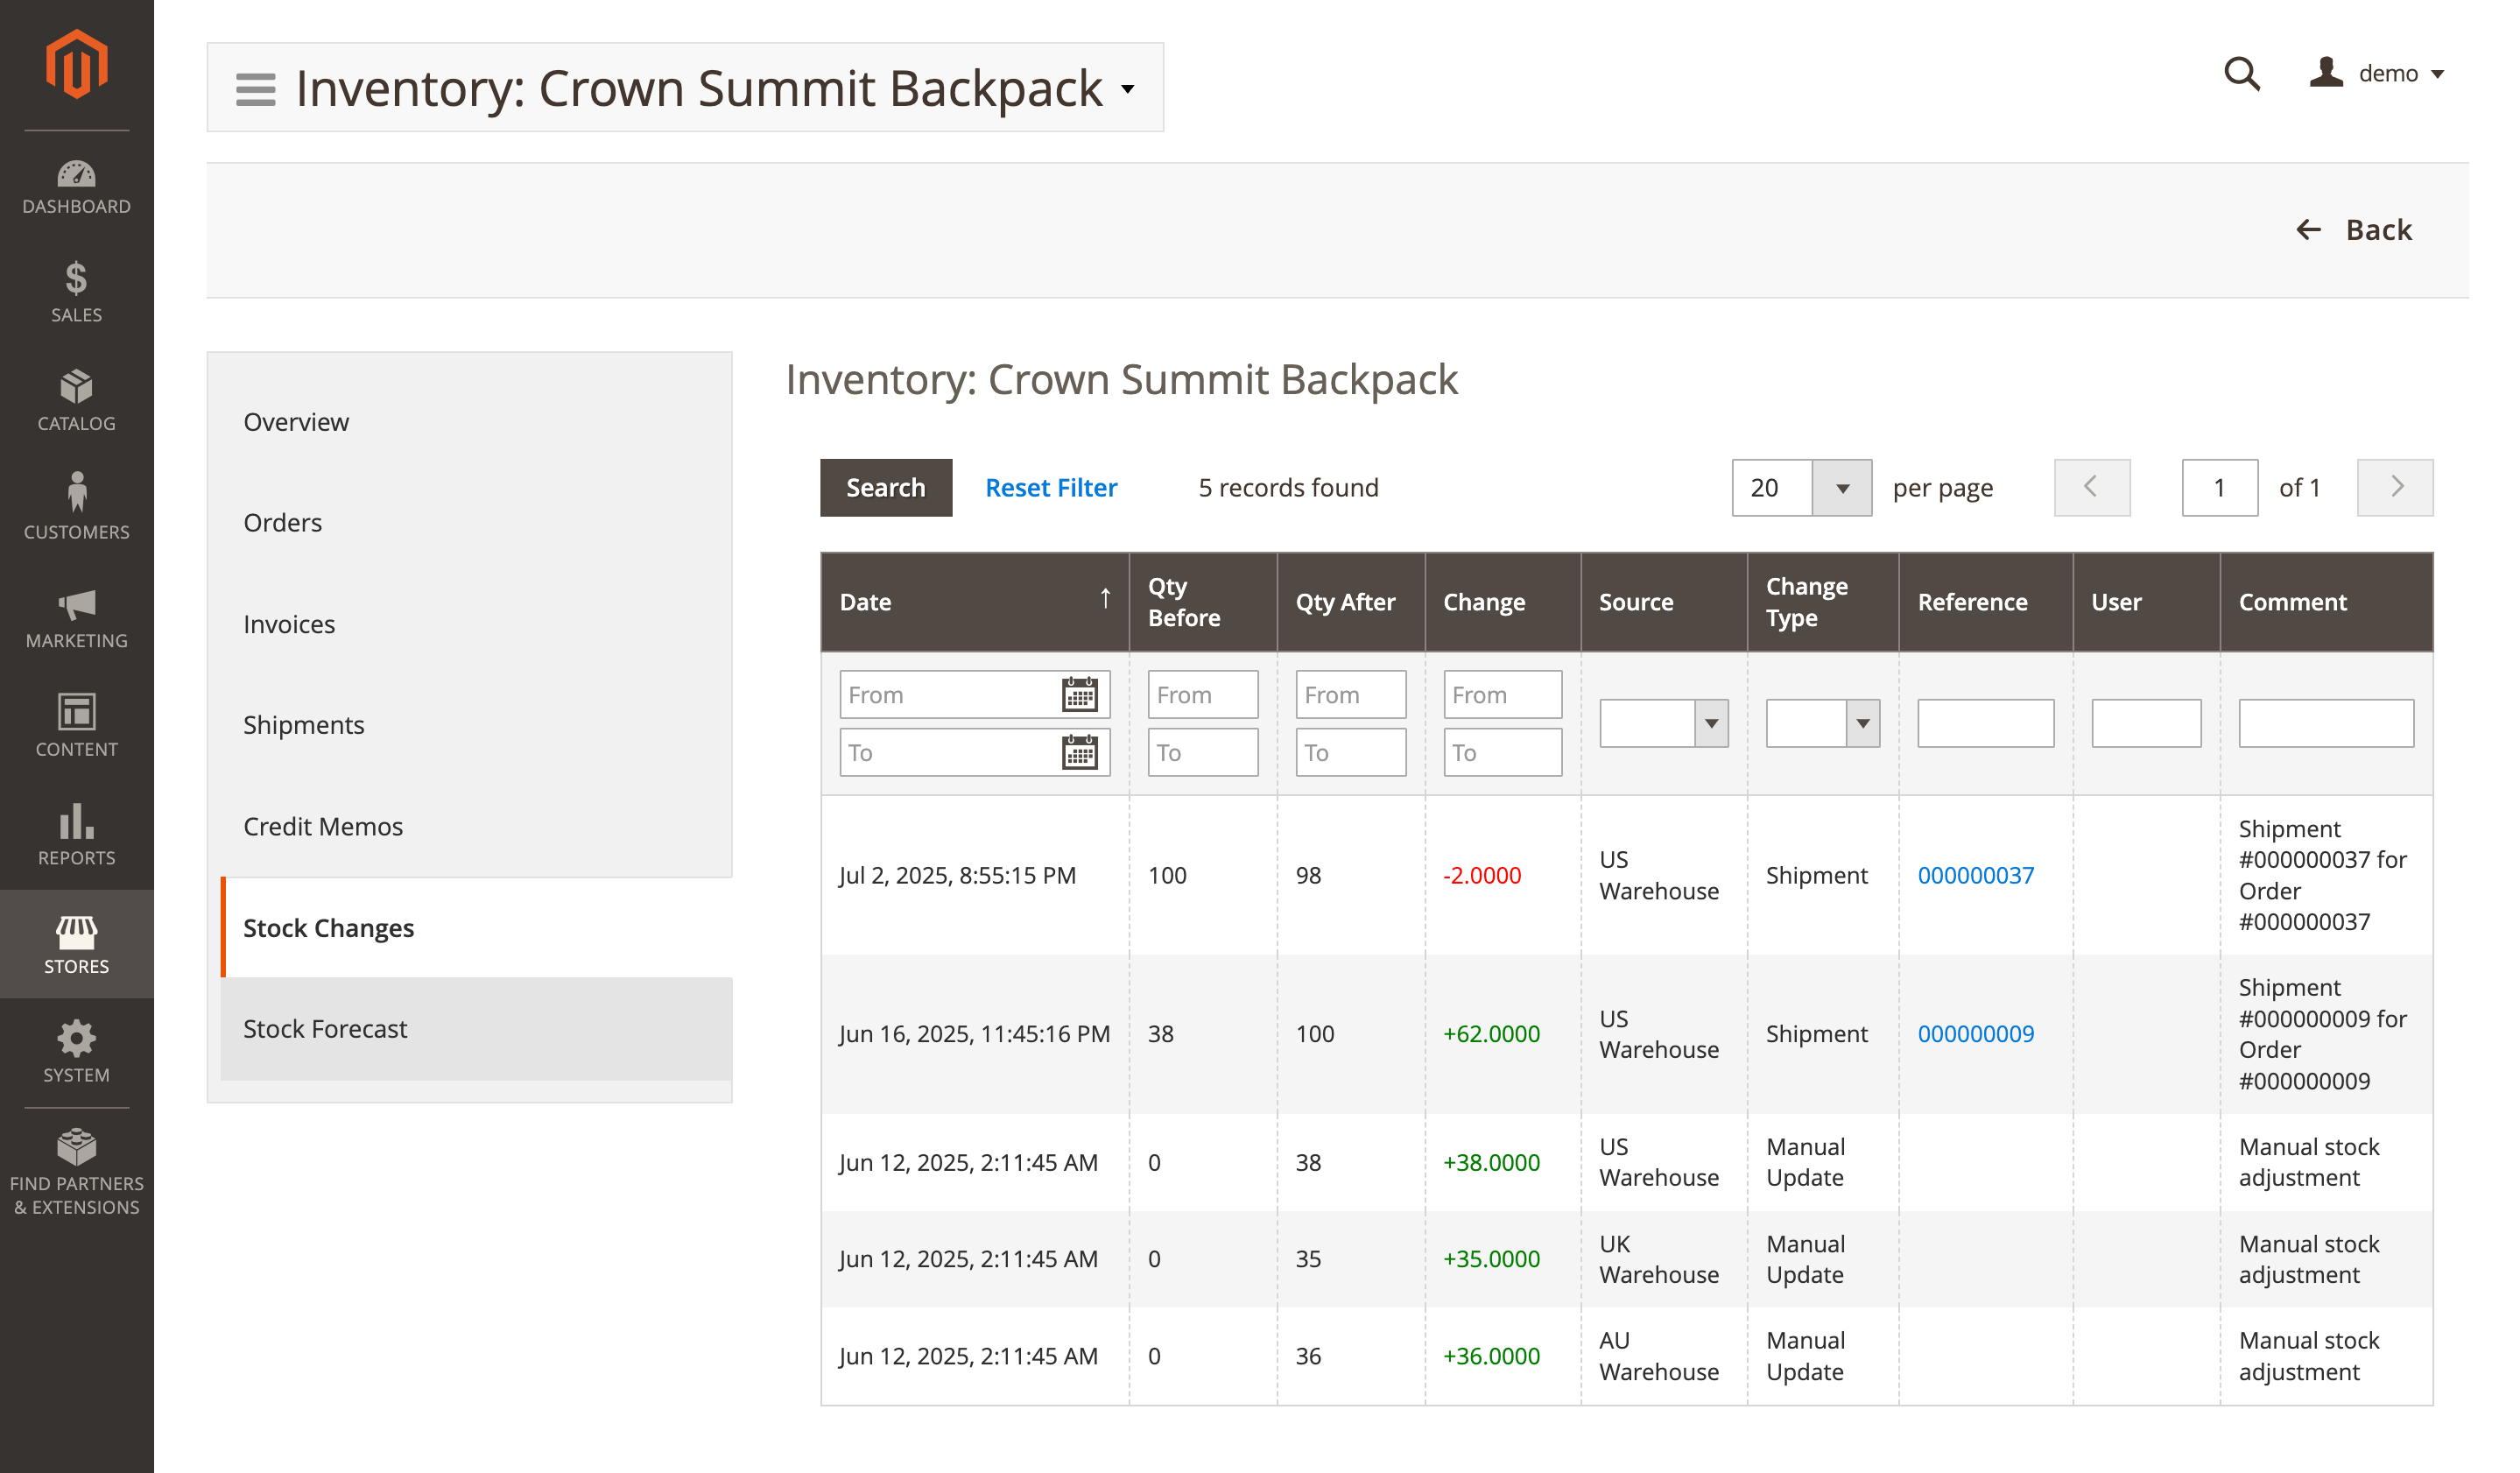Switch to the Stock Forecast tab
Screen dimensions: 2520x1473
[325, 1029]
